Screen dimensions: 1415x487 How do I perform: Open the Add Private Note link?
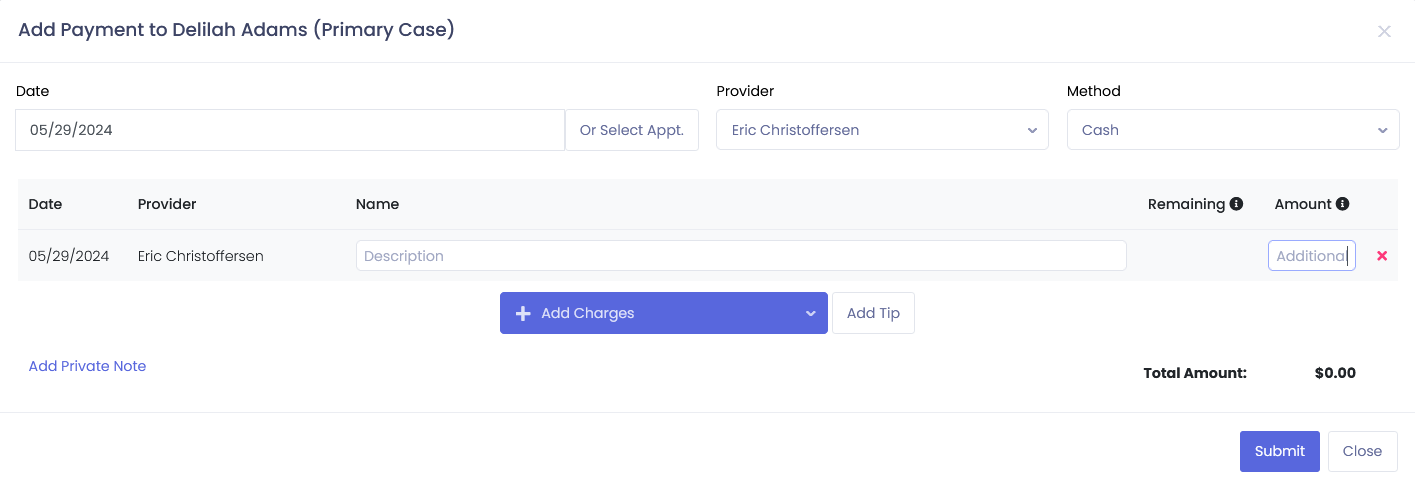point(87,366)
